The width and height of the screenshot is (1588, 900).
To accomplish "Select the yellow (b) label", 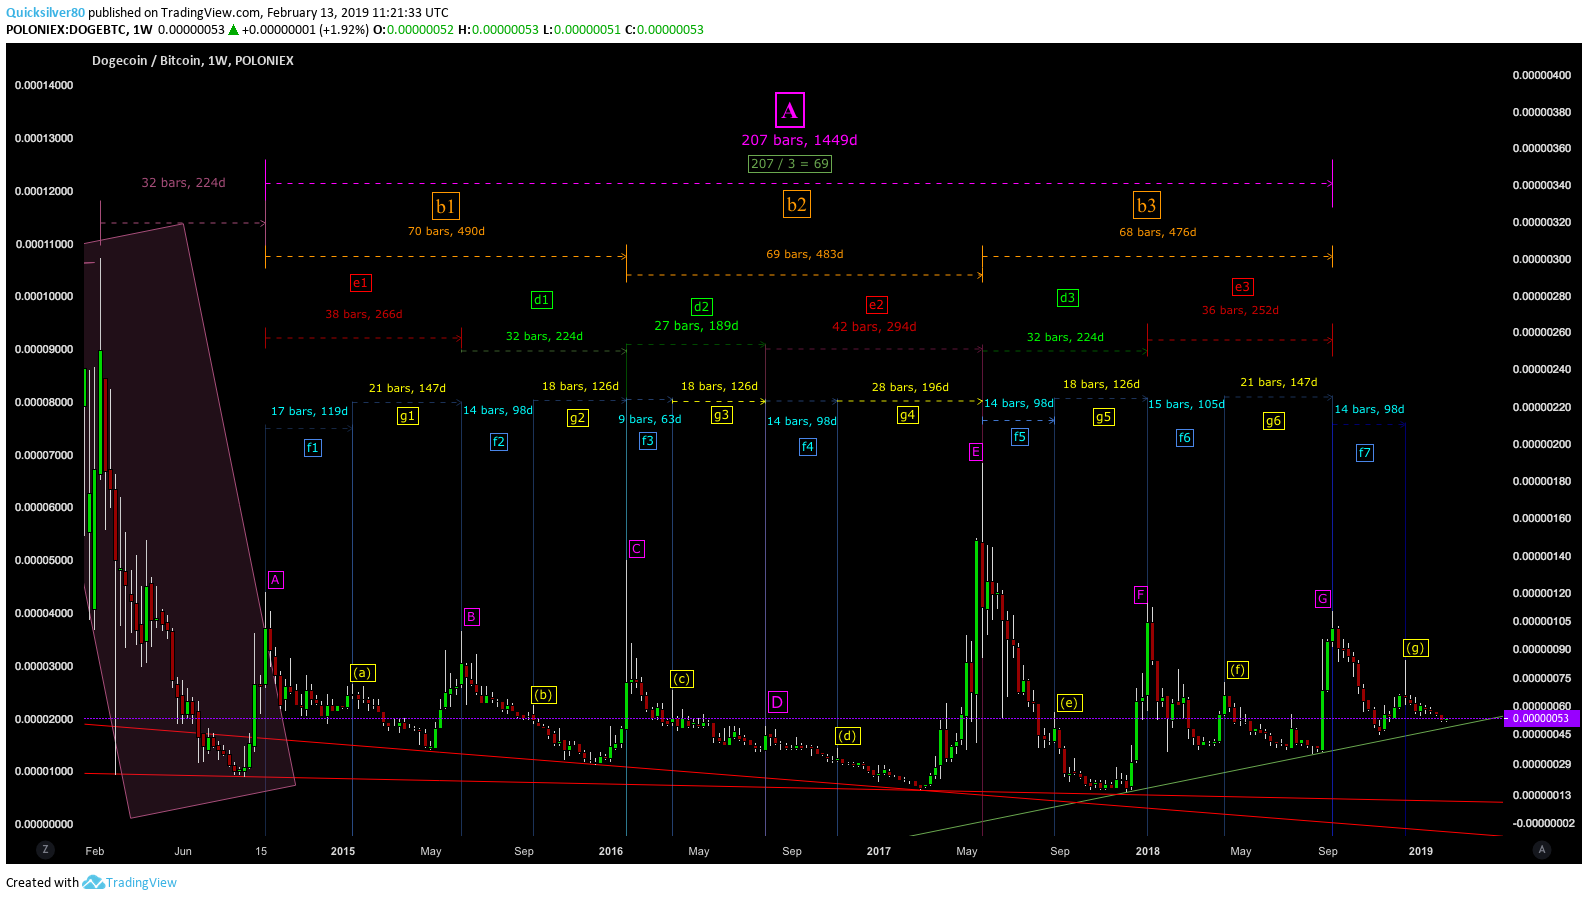I will (543, 695).
